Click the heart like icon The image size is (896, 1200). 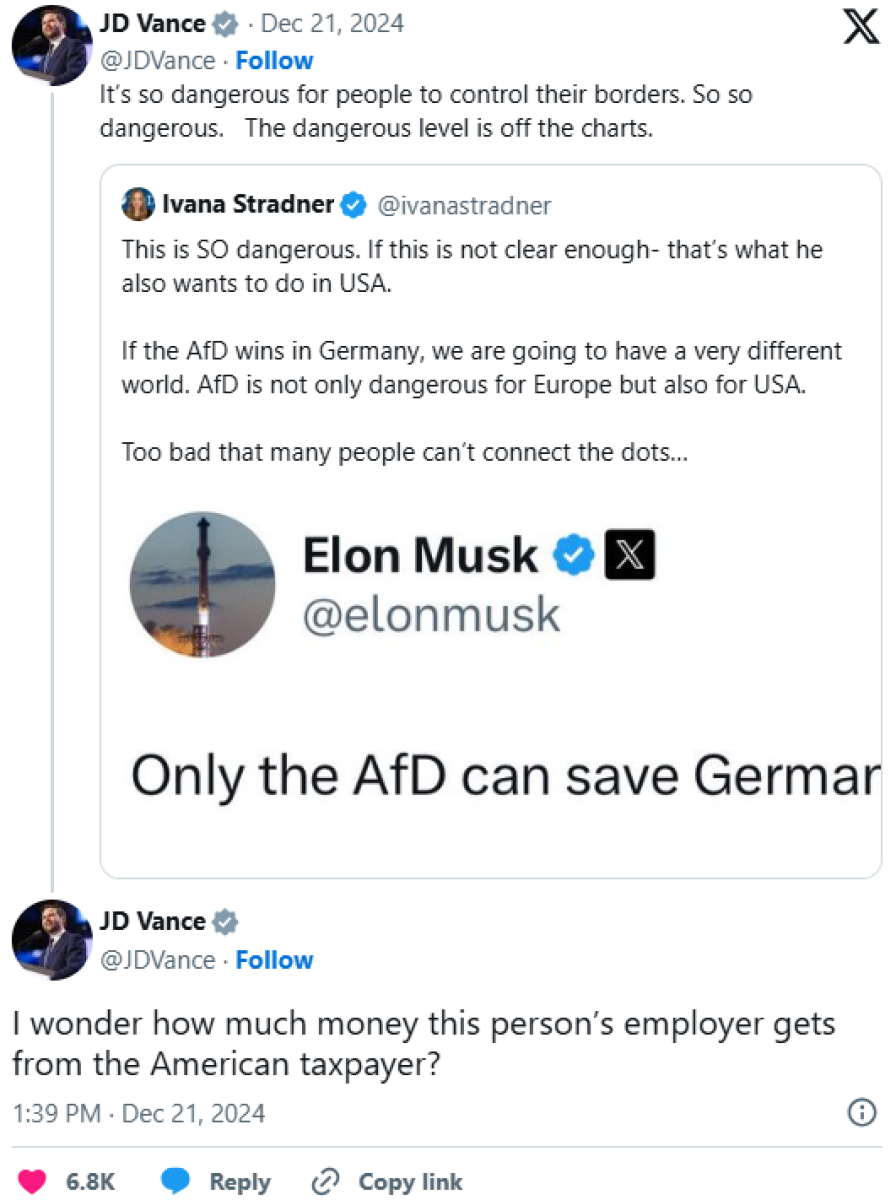[32, 1181]
